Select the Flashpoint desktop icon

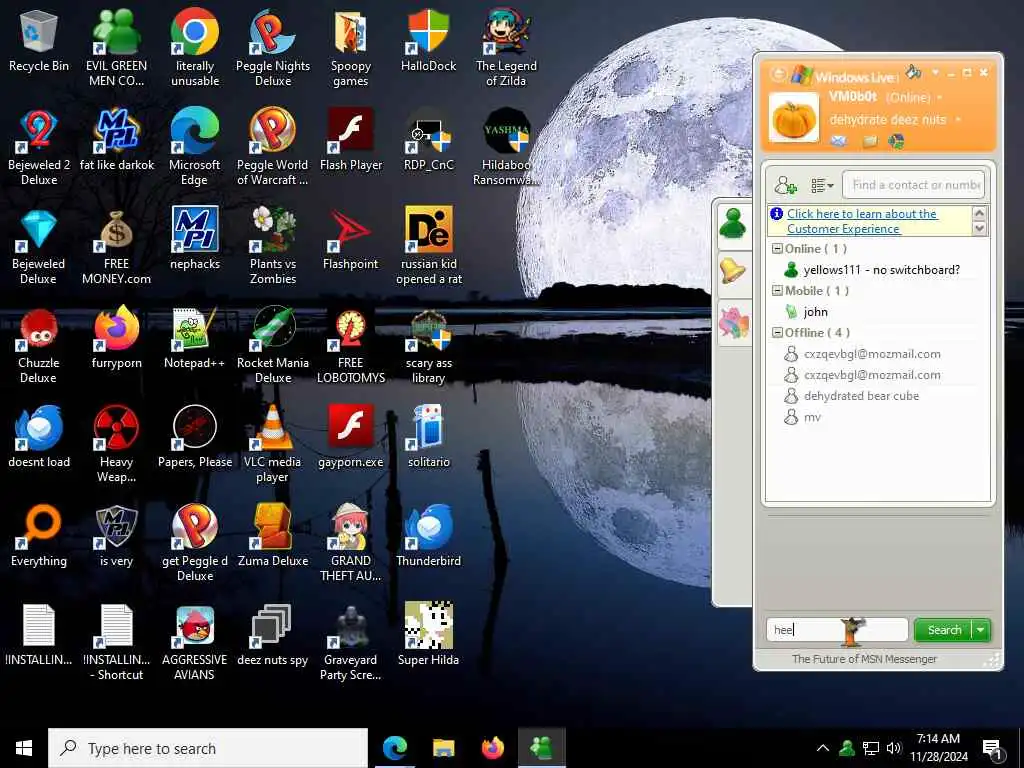click(351, 239)
